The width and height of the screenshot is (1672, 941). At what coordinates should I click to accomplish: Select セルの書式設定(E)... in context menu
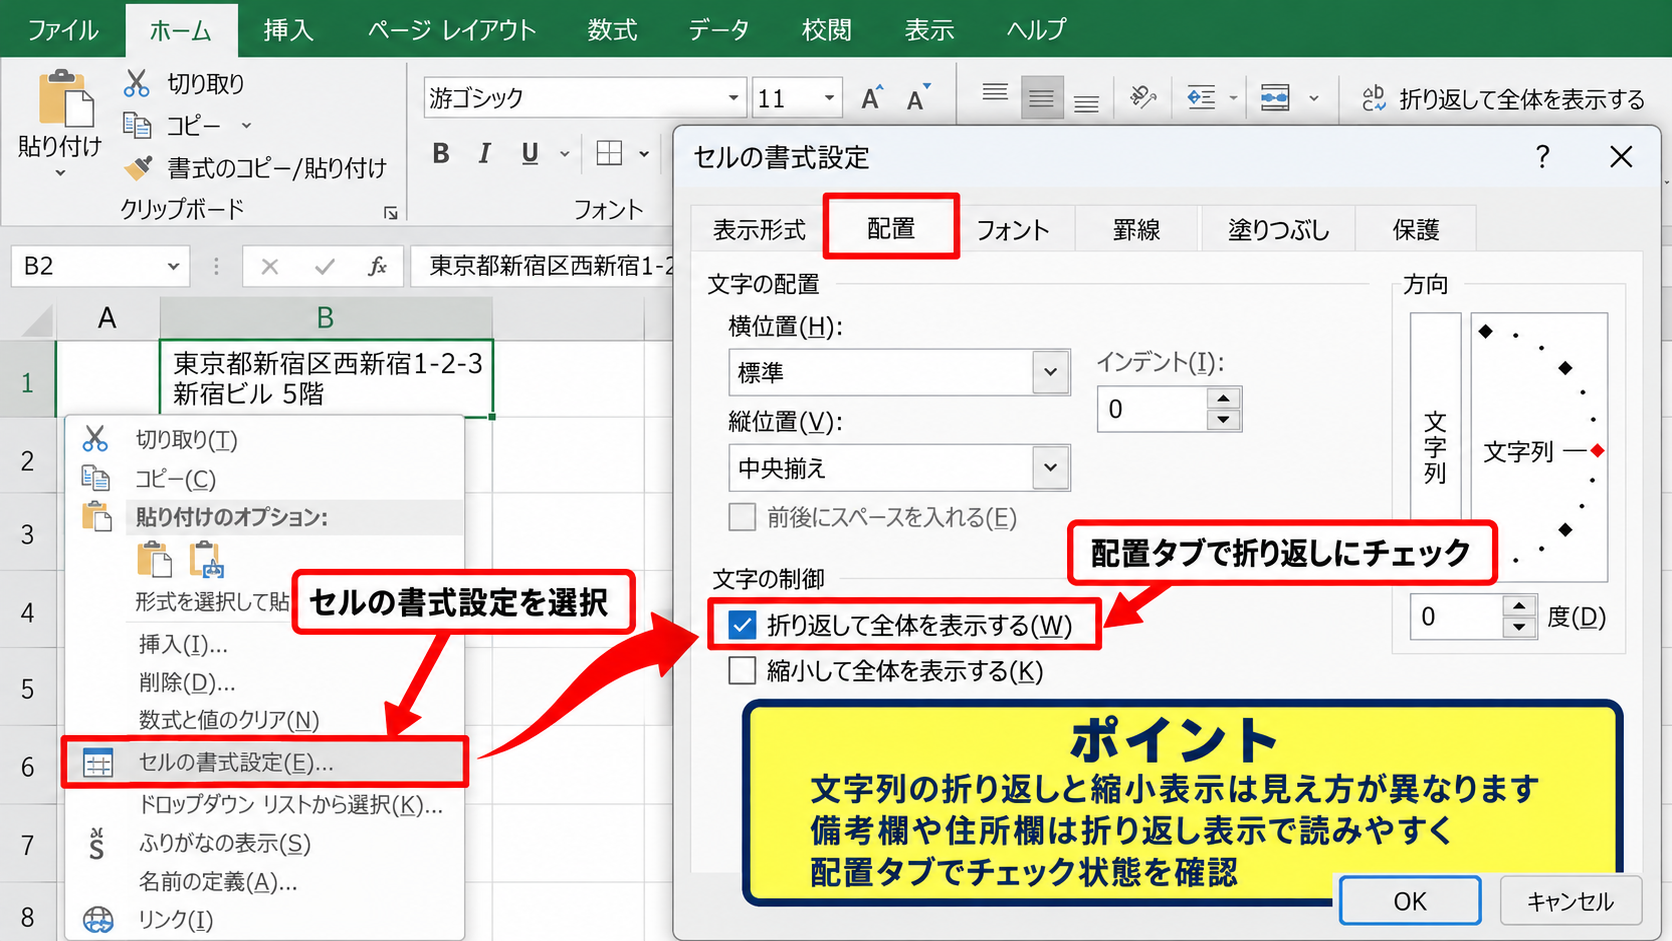pyautogui.click(x=265, y=763)
